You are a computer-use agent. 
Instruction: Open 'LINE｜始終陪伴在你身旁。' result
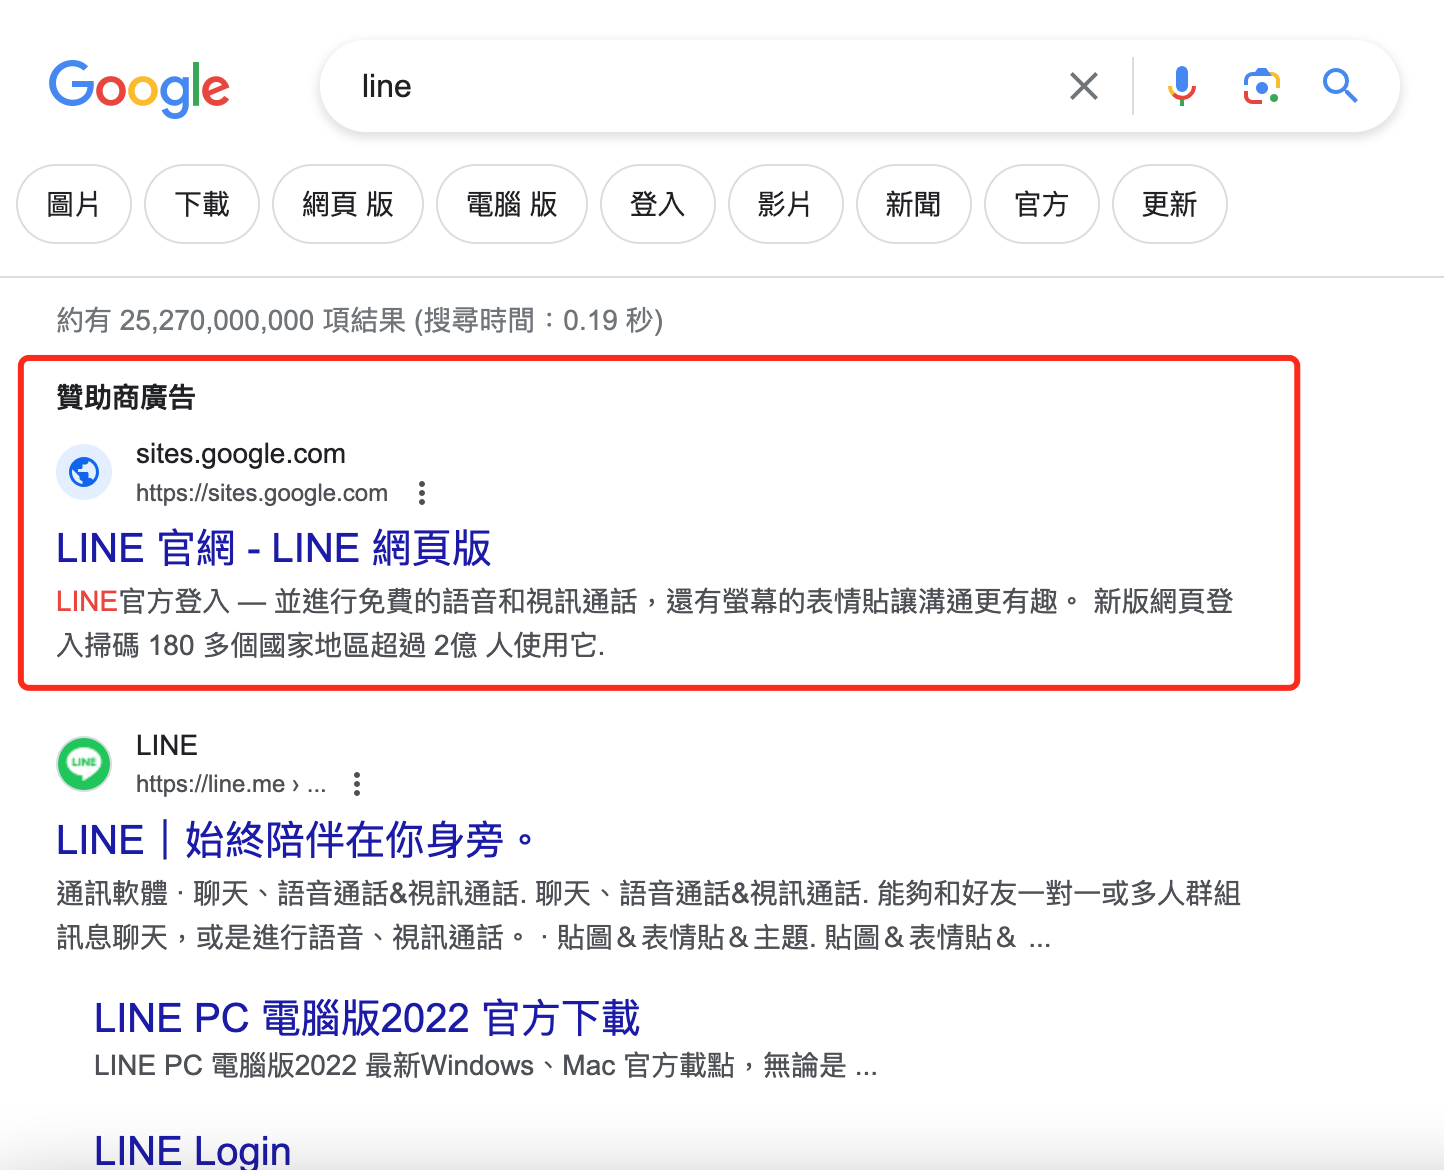[x=297, y=840]
